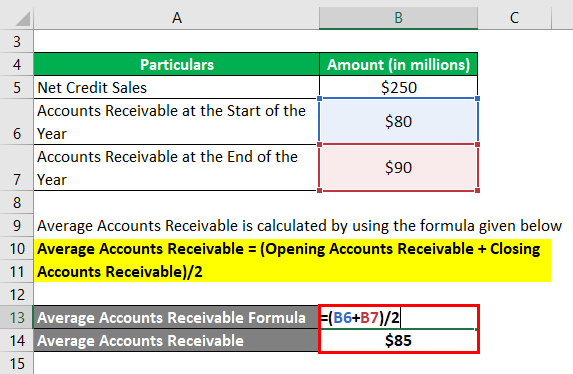This screenshot has height=374, width=573.
Task: Select row 15 header
Action: point(16,363)
